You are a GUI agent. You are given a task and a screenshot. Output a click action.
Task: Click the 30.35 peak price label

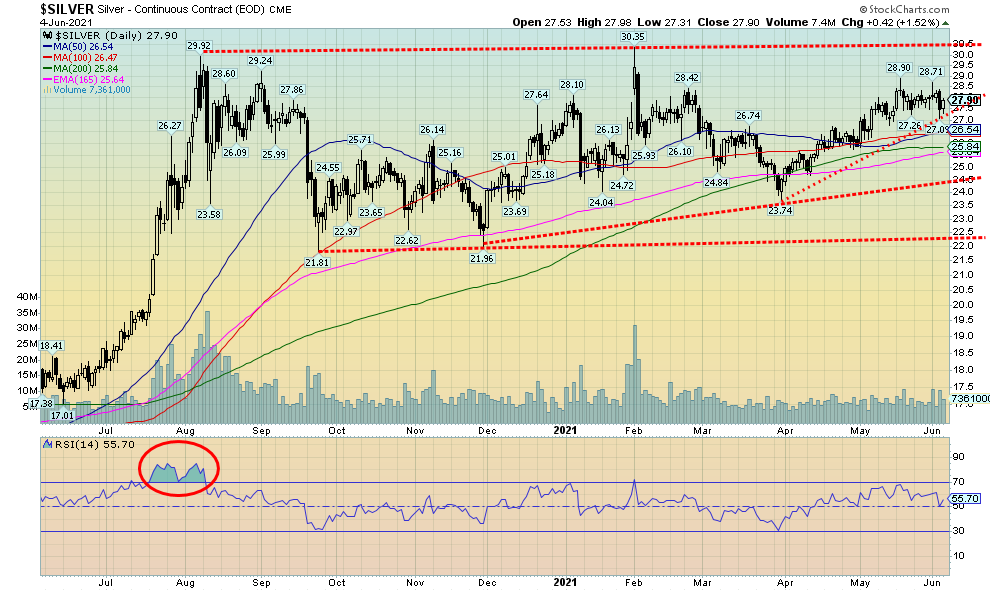(631, 37)
